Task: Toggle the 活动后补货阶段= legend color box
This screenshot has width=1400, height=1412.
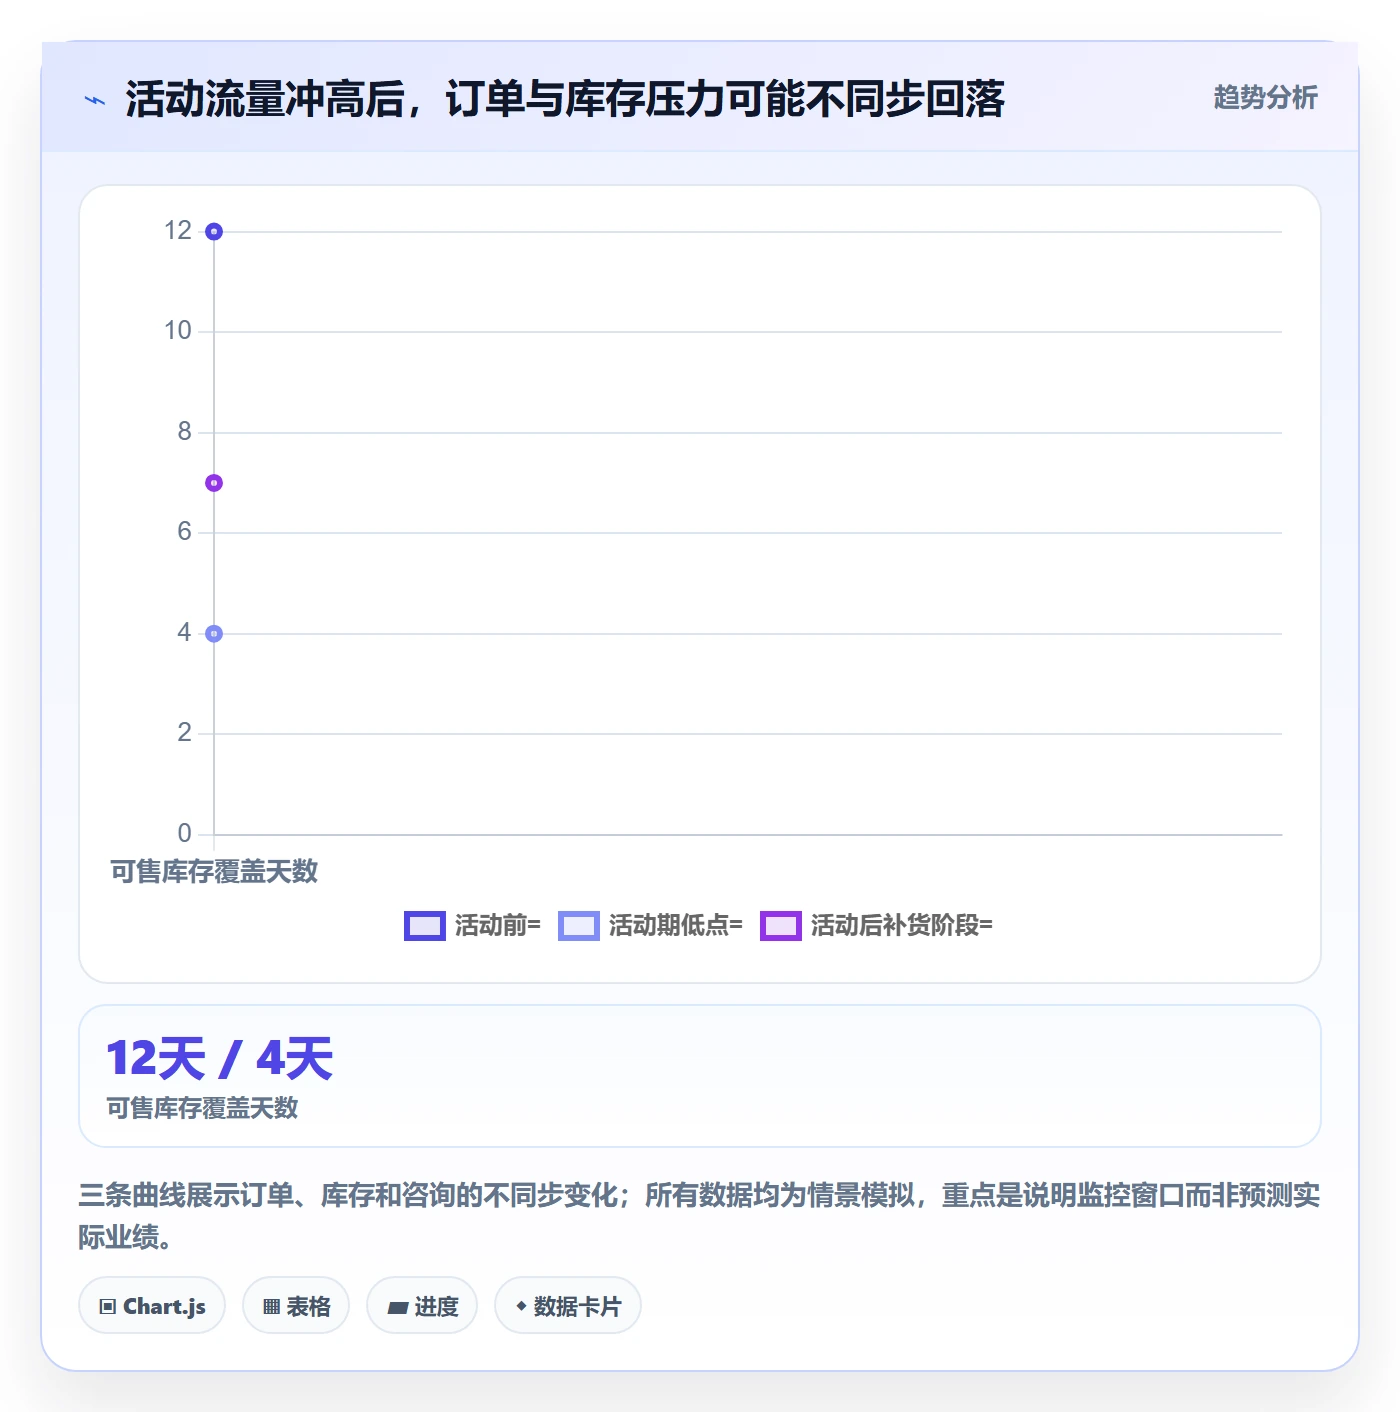Action: [x=781, y=926]
